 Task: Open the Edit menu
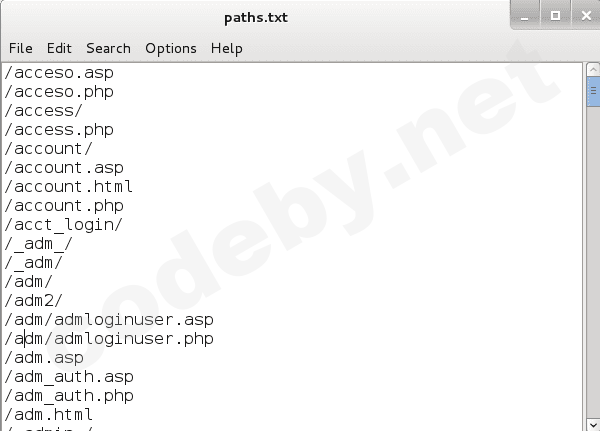(59, 48)
